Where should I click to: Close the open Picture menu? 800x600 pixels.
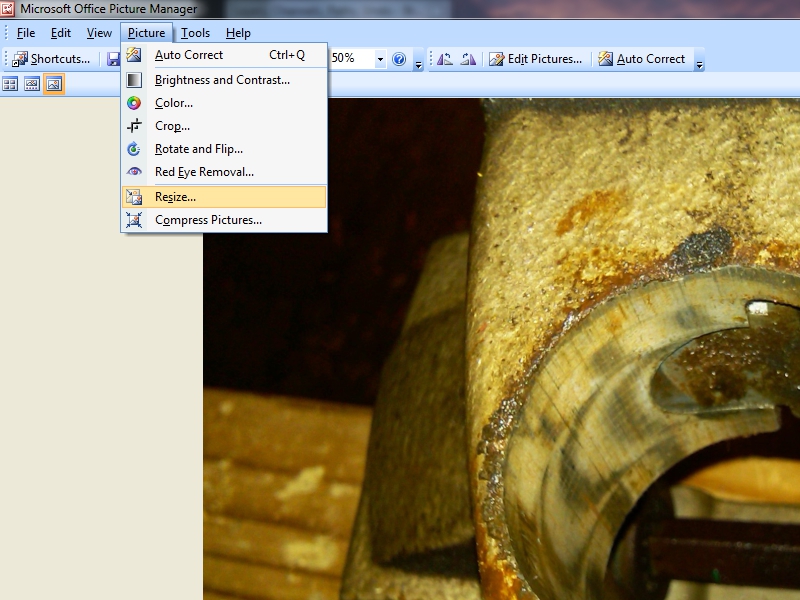pyautogui.click(x=146, y=33)
